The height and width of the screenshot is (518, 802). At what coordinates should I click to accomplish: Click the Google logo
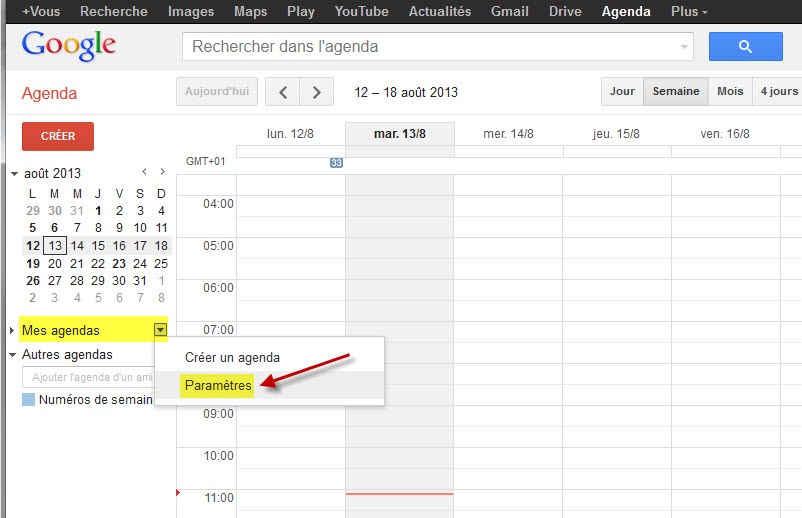[x=69, y=46]
